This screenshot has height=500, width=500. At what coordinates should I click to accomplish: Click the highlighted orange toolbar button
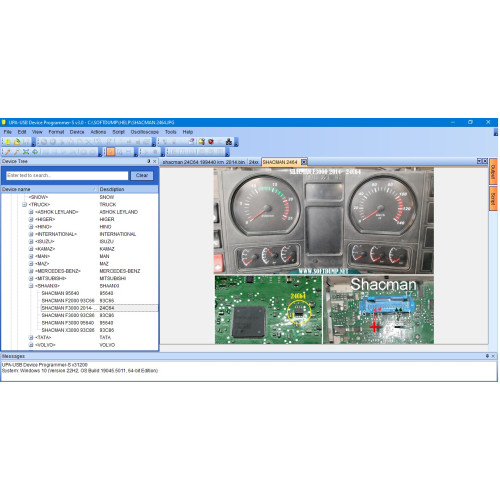111,152
